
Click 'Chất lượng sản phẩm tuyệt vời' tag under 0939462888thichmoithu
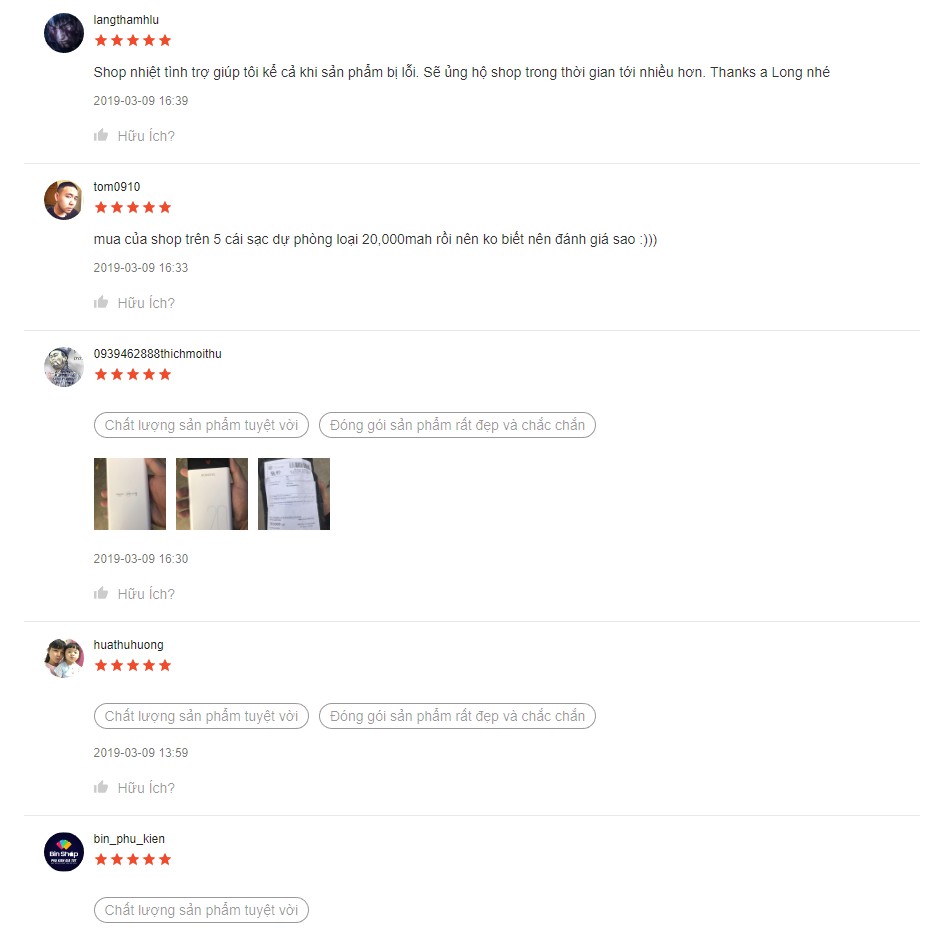(201, 425)
